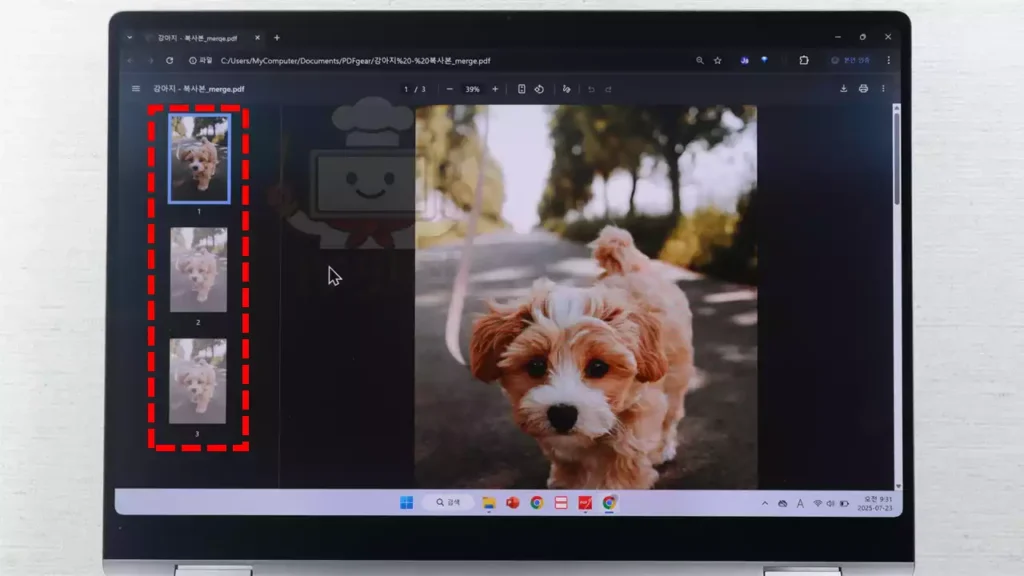1024x576 pixels.
Task: Download the PDF file
Action: click(x=843, y=89)
